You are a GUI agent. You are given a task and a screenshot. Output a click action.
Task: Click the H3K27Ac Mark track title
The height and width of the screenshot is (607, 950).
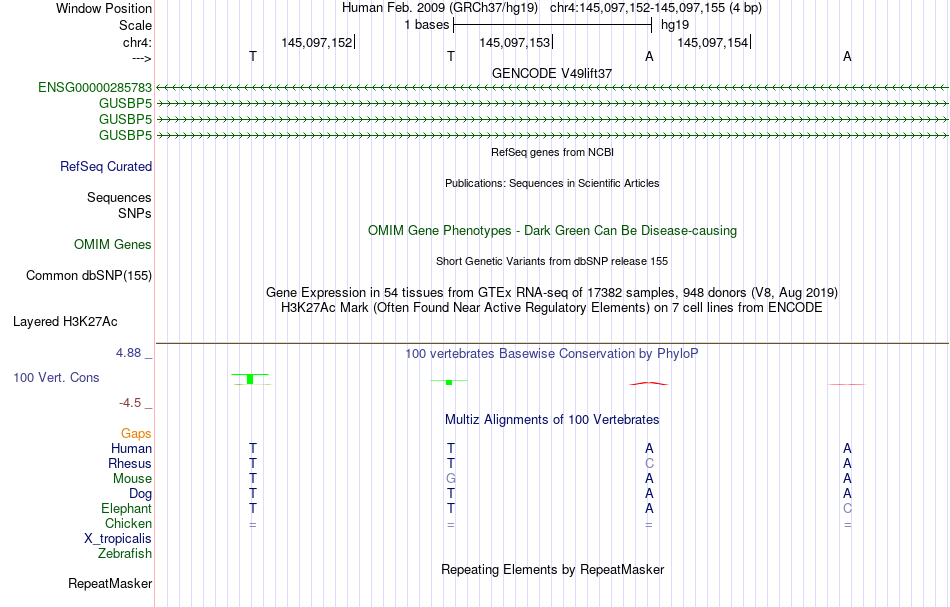click(552, 308)
